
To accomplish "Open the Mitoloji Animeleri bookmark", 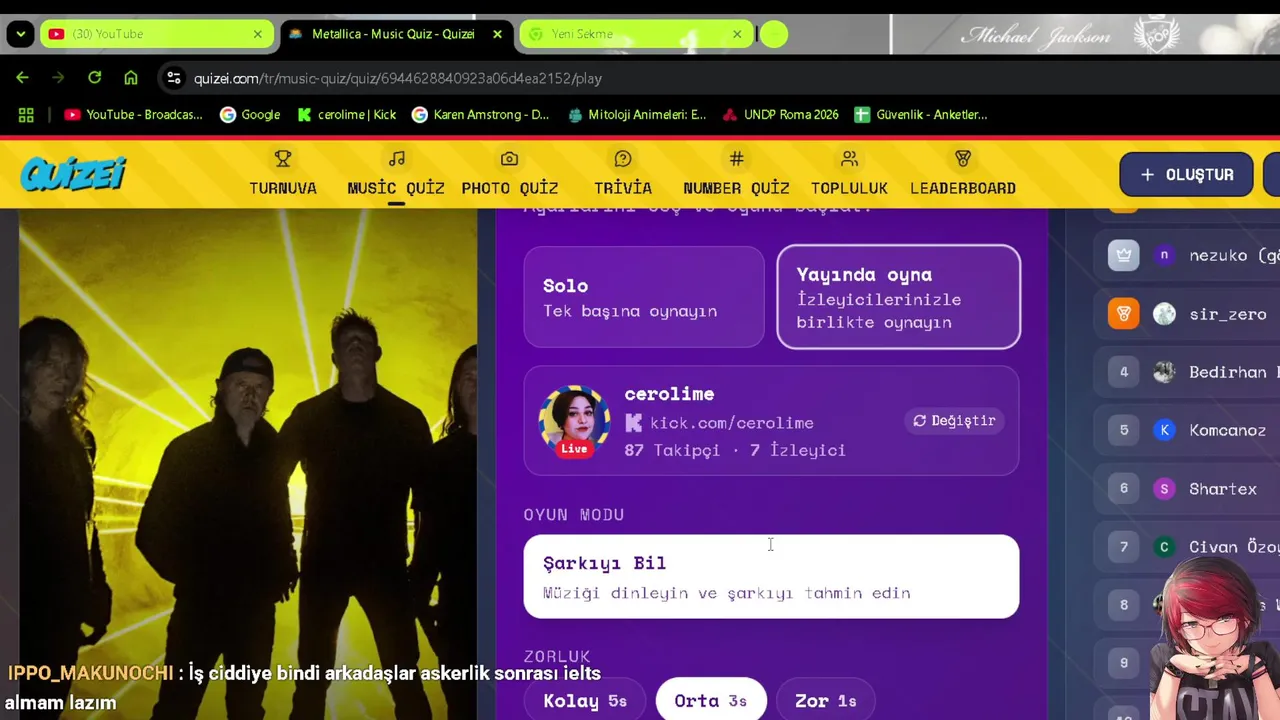I will [636, 115].
